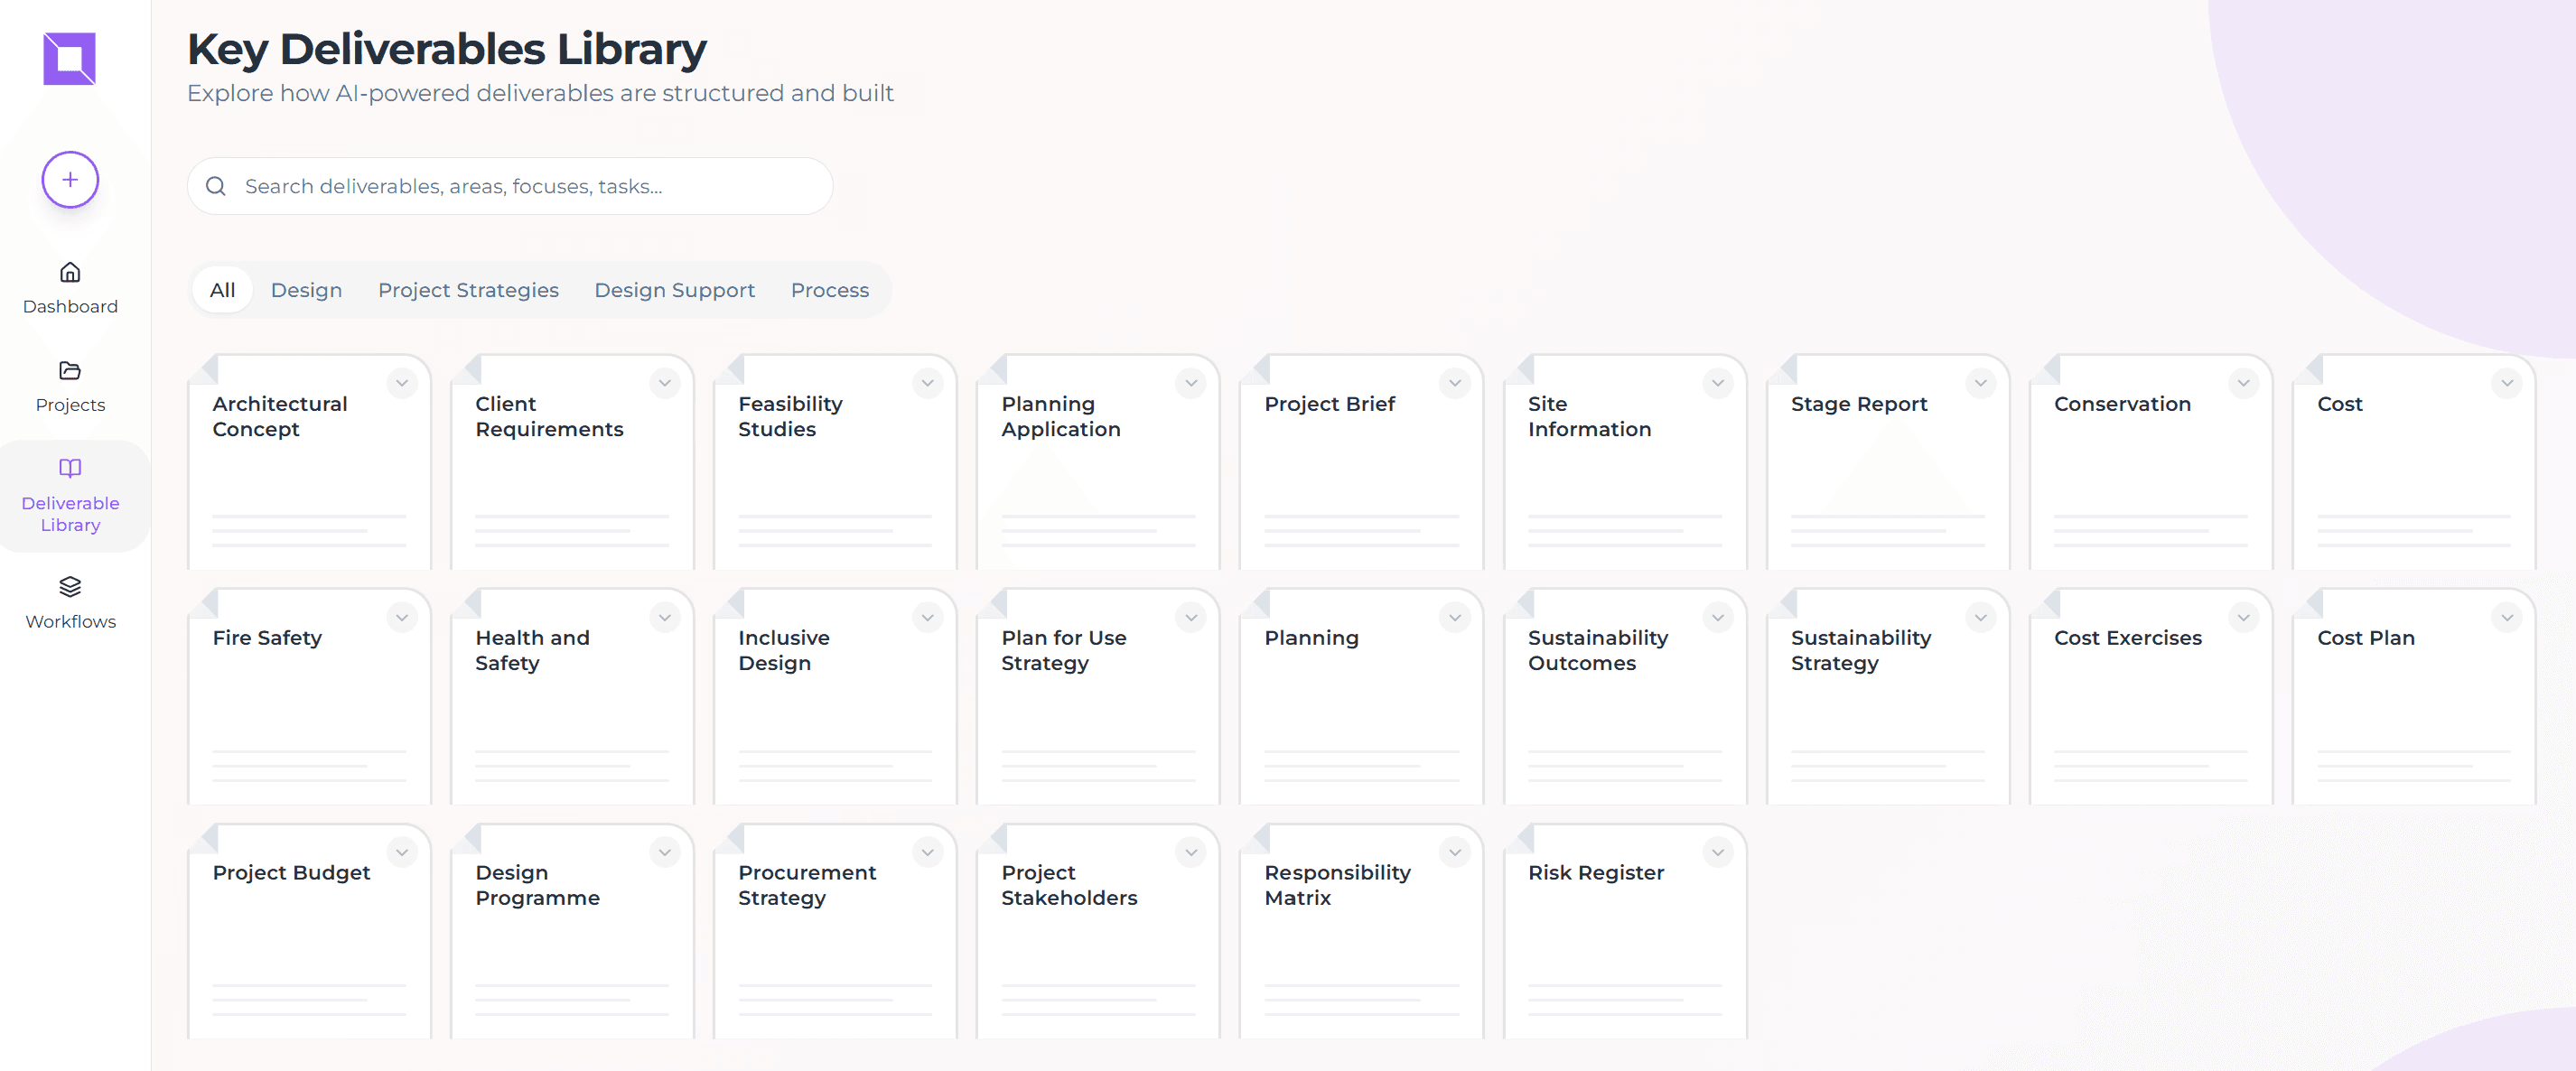Expand the Site Information card chevron
This screenshot has height=1071, width=2576.
click(x=1718, y=383)
